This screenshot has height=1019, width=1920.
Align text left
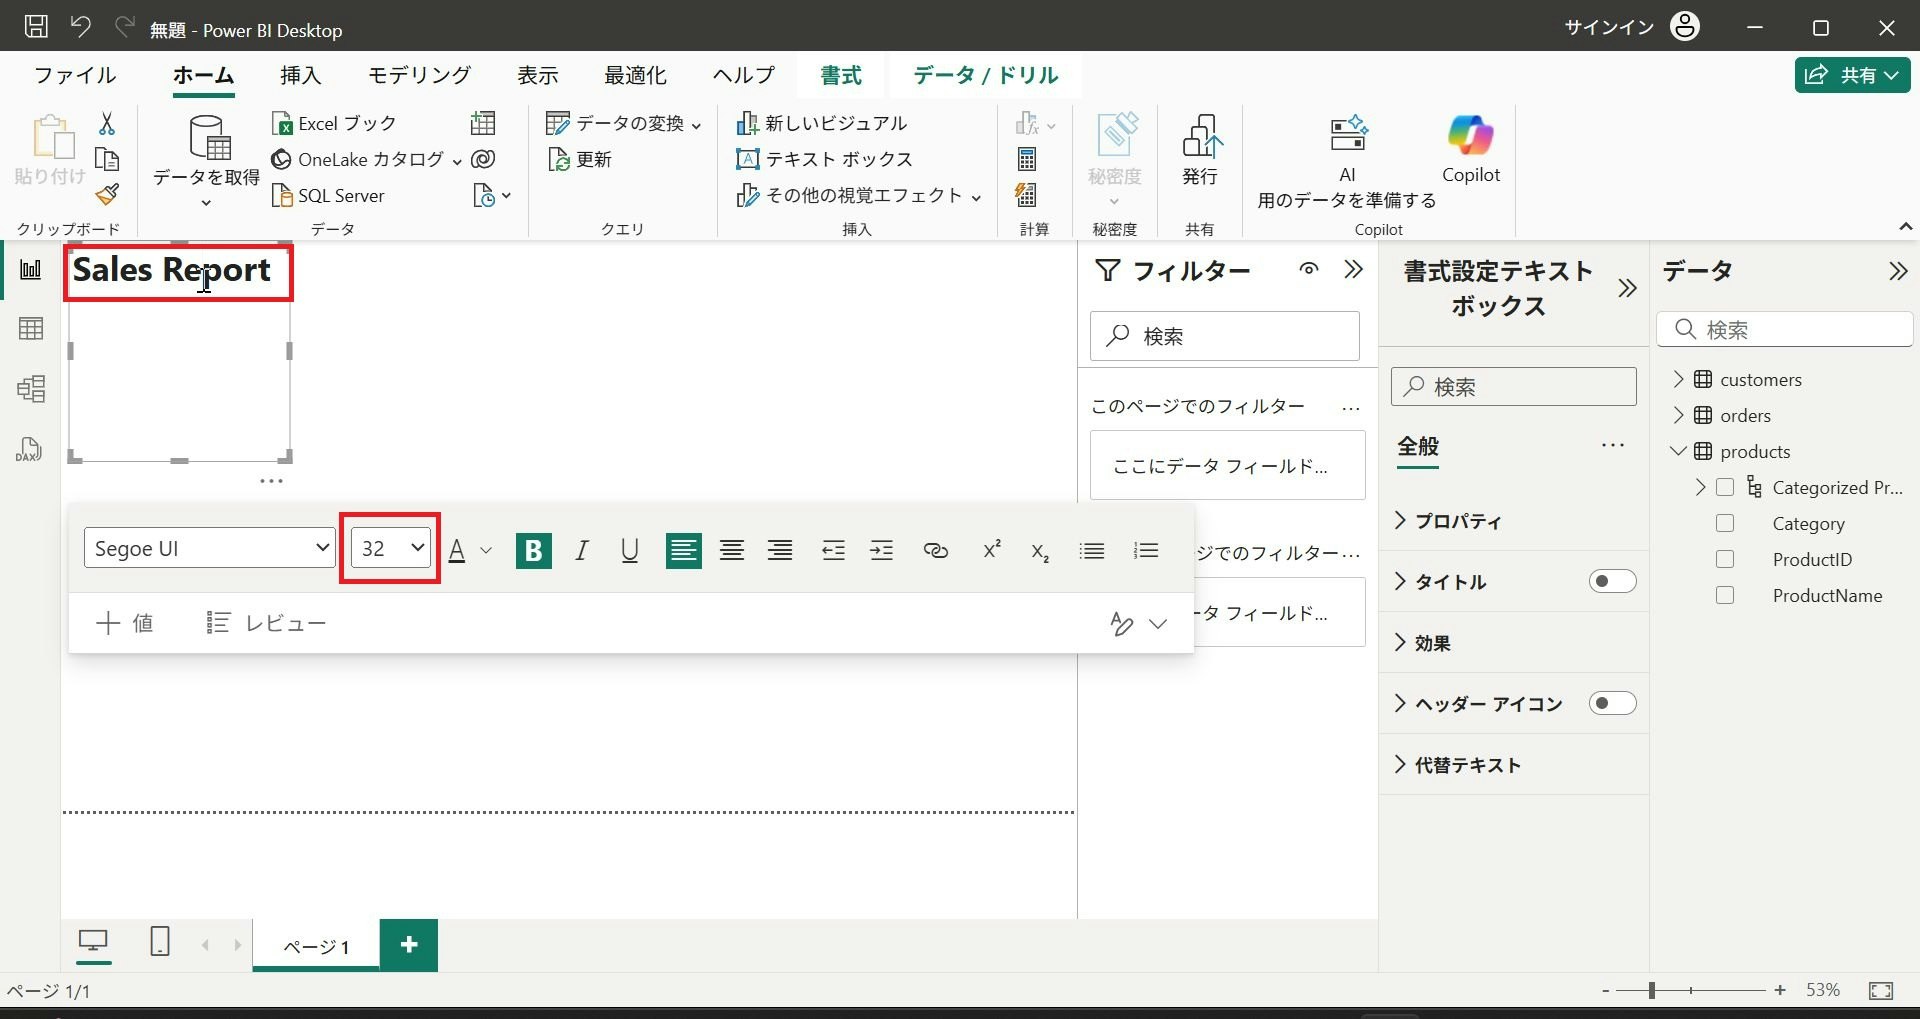coord(684,550)
